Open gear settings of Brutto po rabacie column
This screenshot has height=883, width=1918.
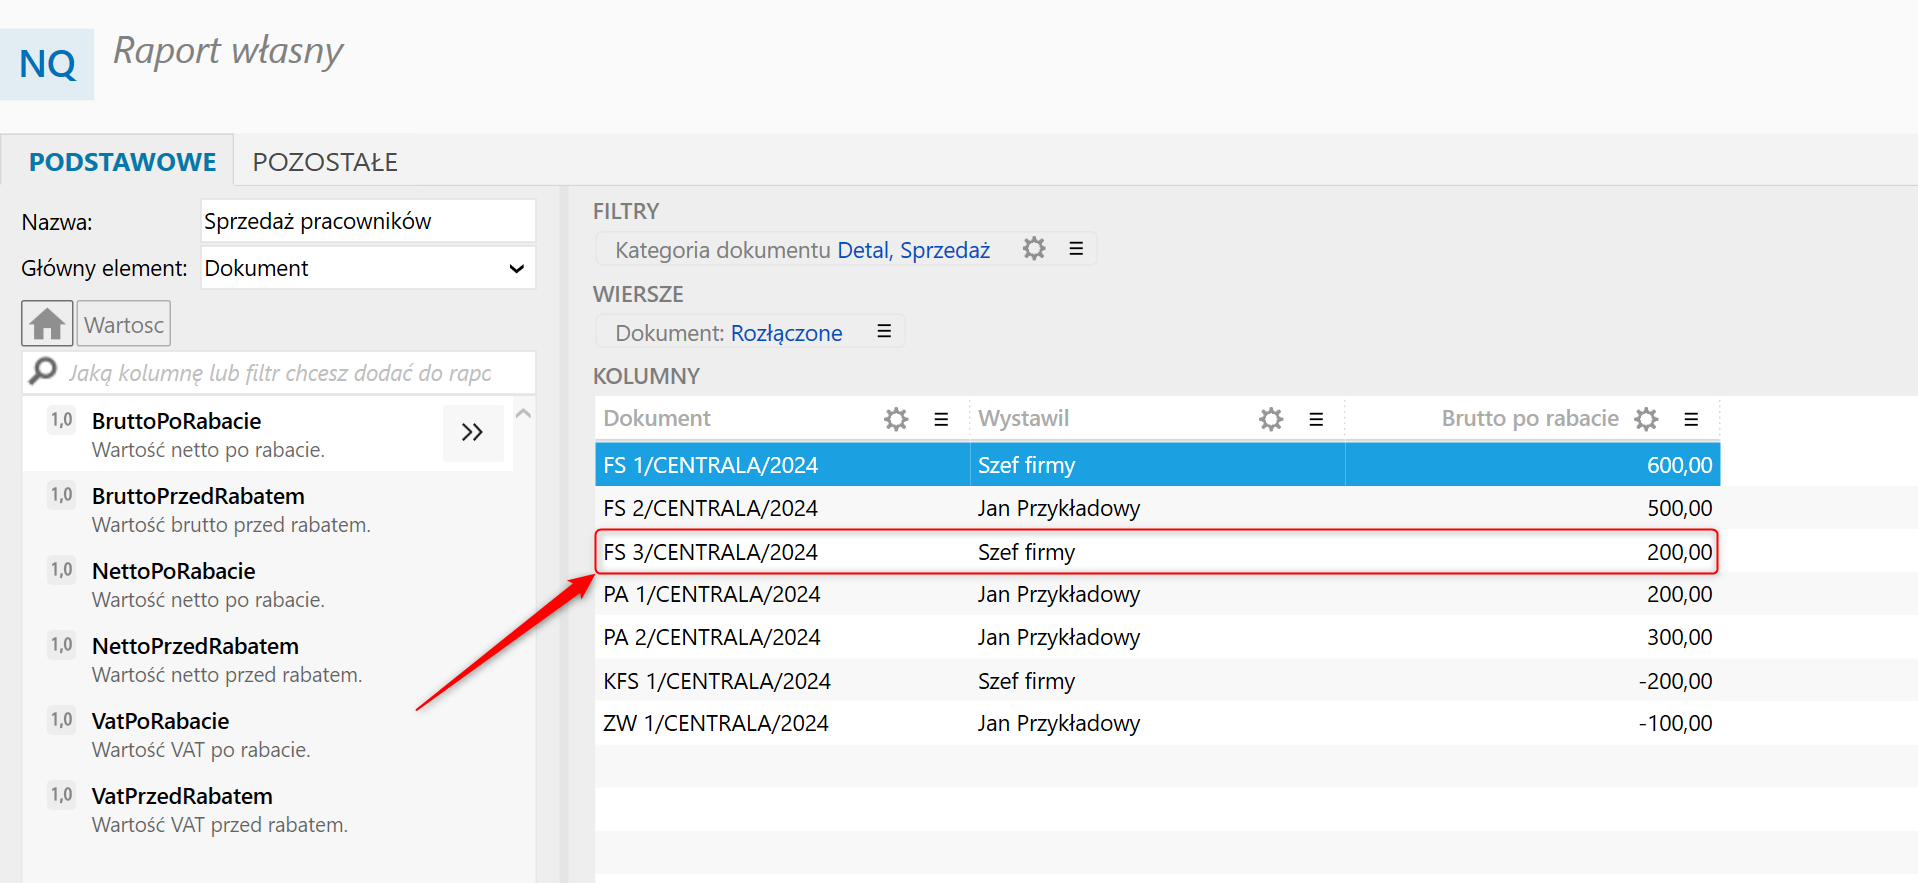click(x=1646, y=419)
